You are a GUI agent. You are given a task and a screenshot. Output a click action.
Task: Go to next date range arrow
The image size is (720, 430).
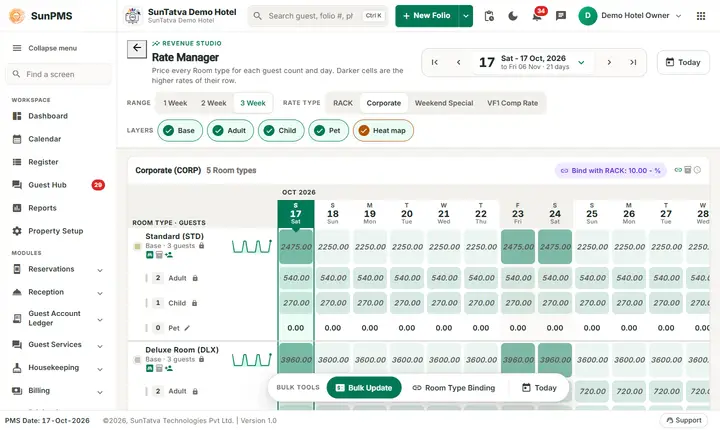(x=609, y=62)
